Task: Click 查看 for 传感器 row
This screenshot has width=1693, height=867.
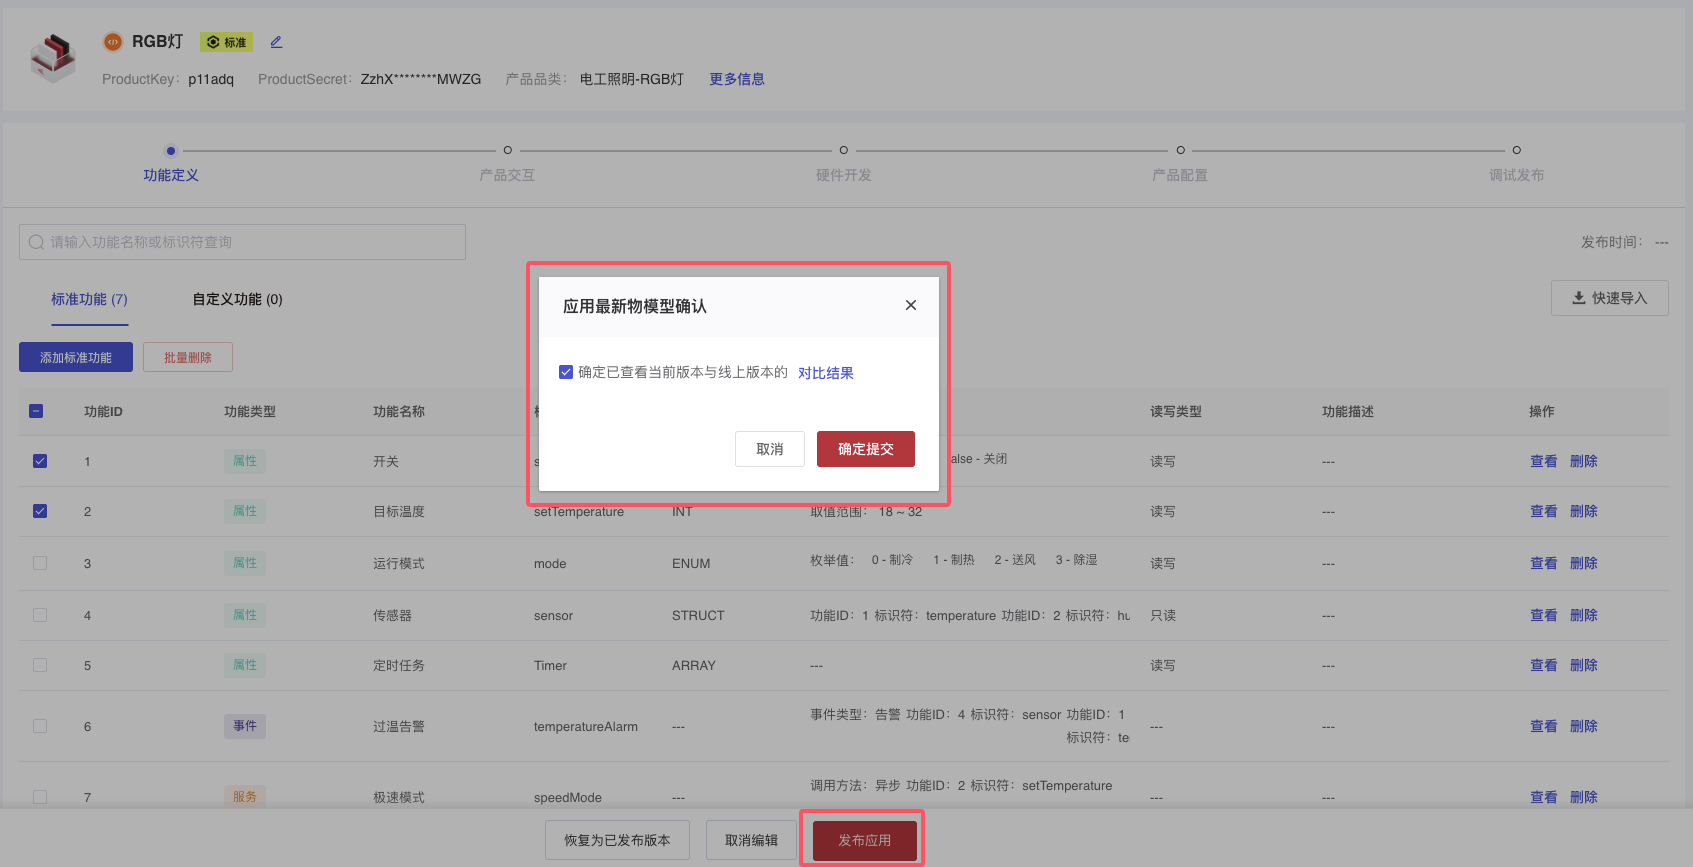Action: point(1543,615)
